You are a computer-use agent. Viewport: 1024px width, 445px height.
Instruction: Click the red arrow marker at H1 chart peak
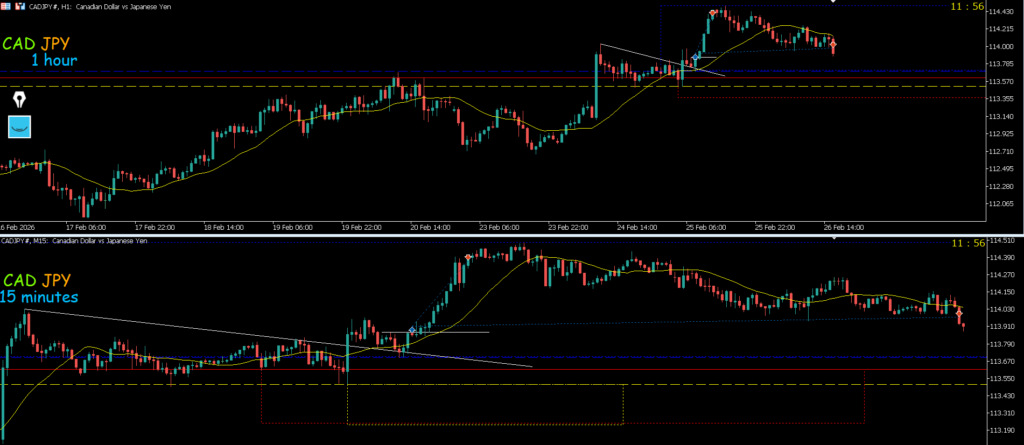pyautogui.click(x=714, y=13)
